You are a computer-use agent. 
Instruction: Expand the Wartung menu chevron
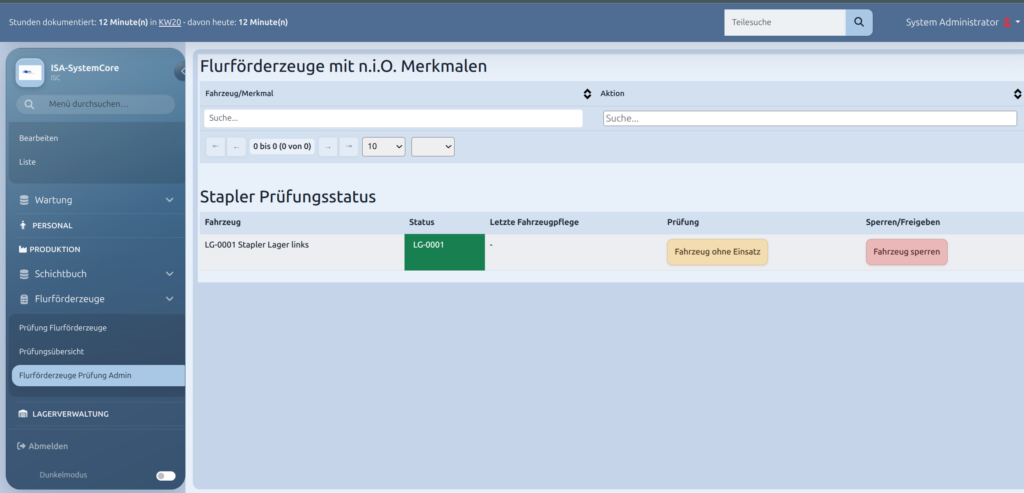[x=170, y=200]
